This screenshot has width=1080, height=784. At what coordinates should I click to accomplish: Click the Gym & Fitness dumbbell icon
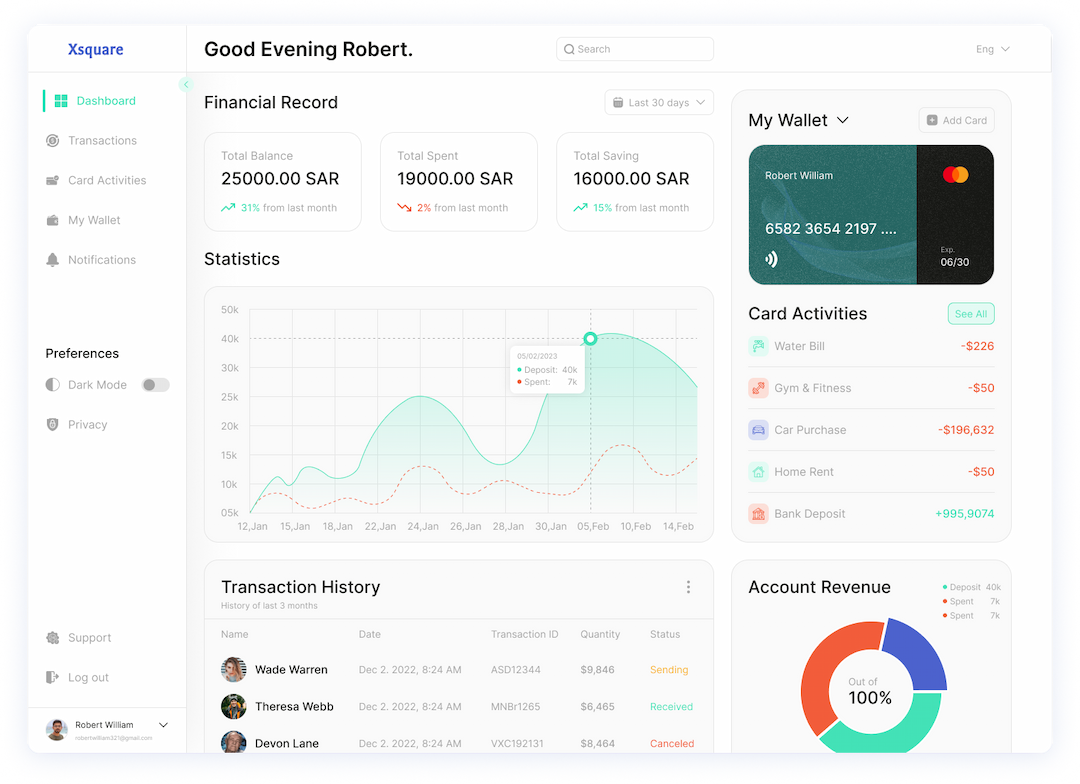tap(758, 388)
